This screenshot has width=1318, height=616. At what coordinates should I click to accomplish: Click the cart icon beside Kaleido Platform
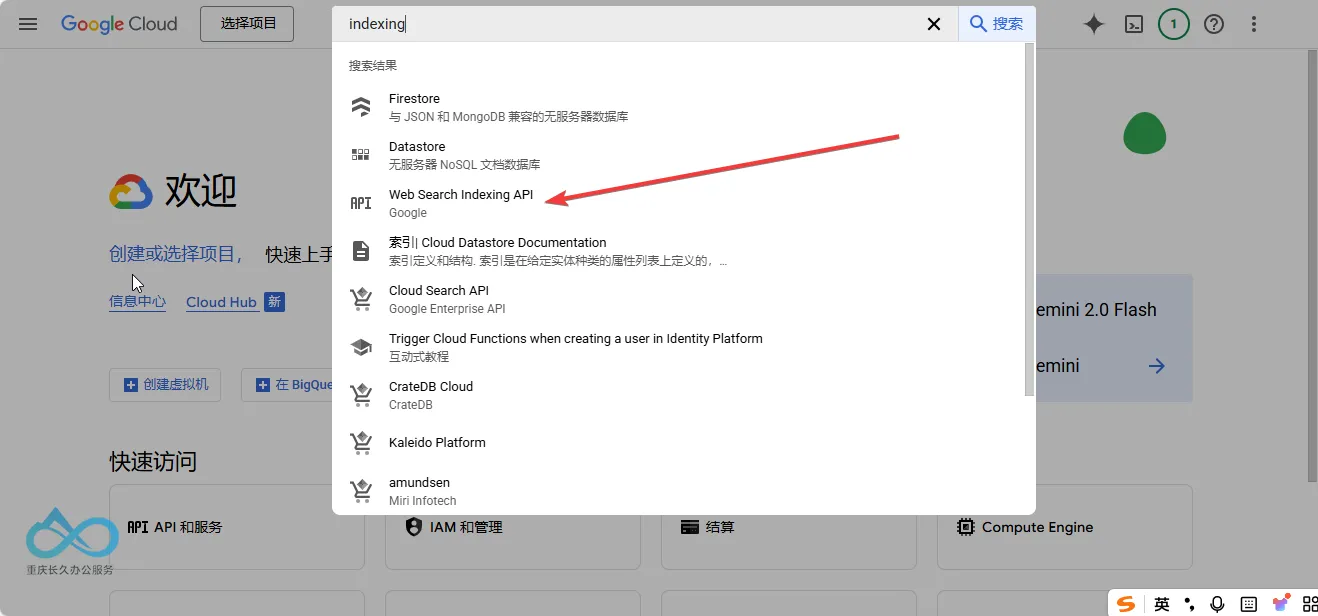click(x=361, y=443)
